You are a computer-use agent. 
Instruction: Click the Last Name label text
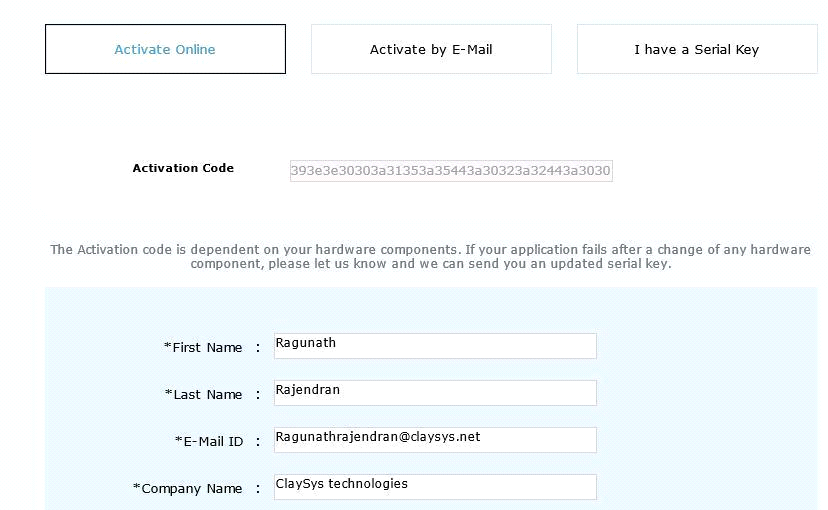coord(207,394)
